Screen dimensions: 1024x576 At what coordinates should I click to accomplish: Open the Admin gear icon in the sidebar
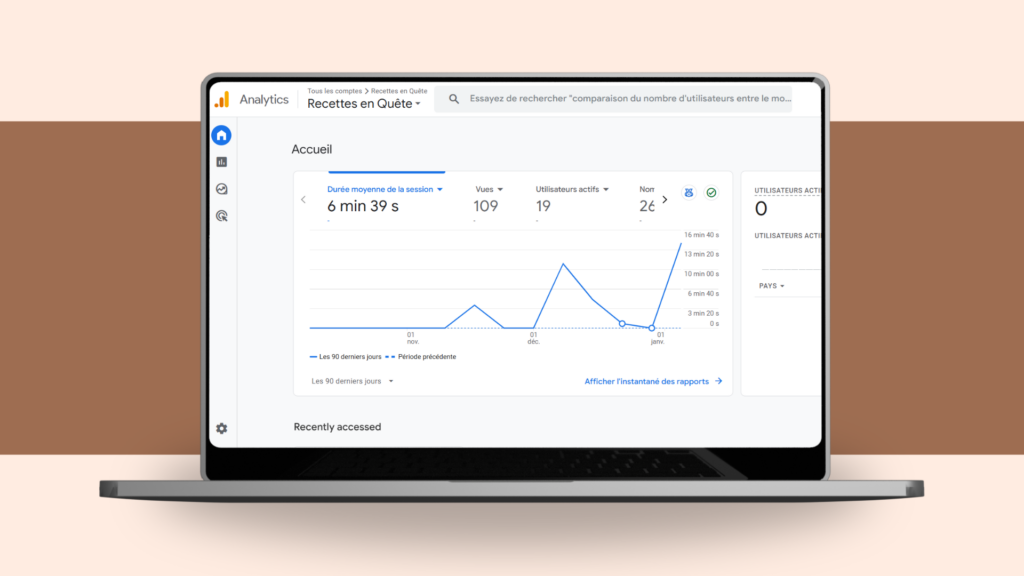pos(221,428)
